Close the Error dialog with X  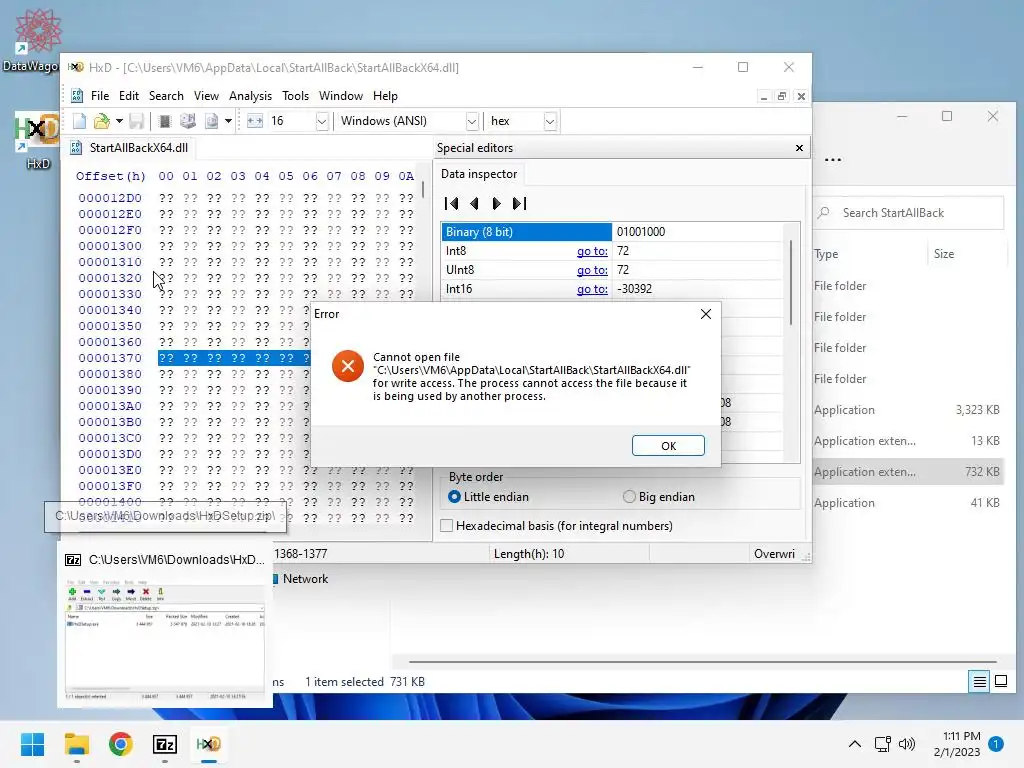coord(706,314)
